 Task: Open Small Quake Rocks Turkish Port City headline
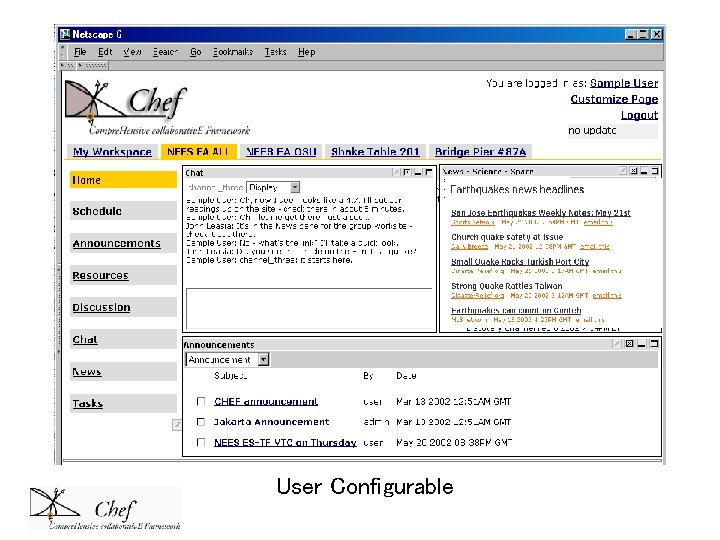pyautogui.click(x=520, y=261)
